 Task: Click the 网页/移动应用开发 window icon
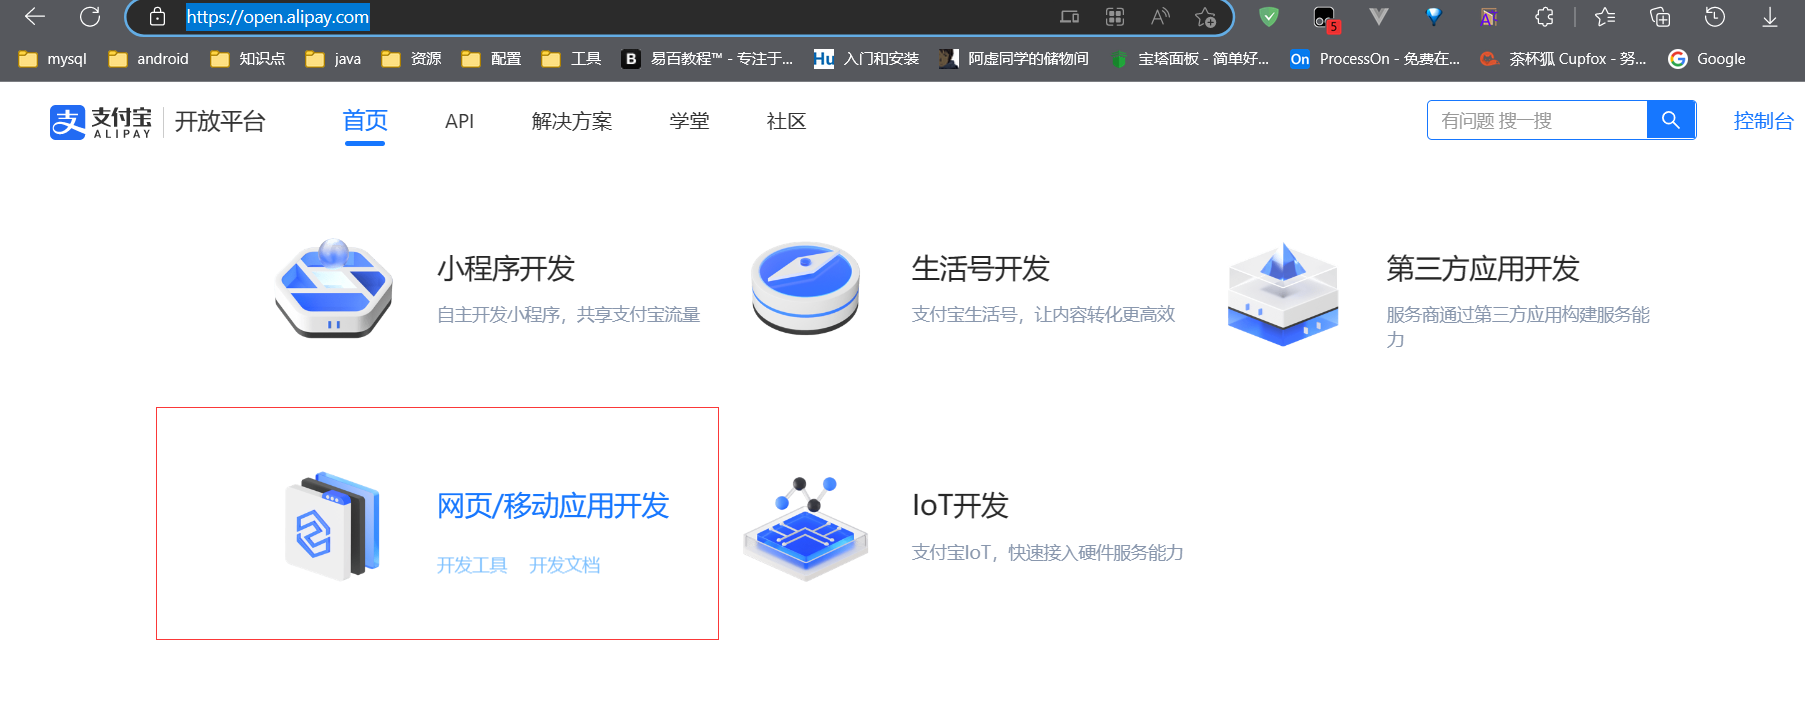click(x=333, y=526)
